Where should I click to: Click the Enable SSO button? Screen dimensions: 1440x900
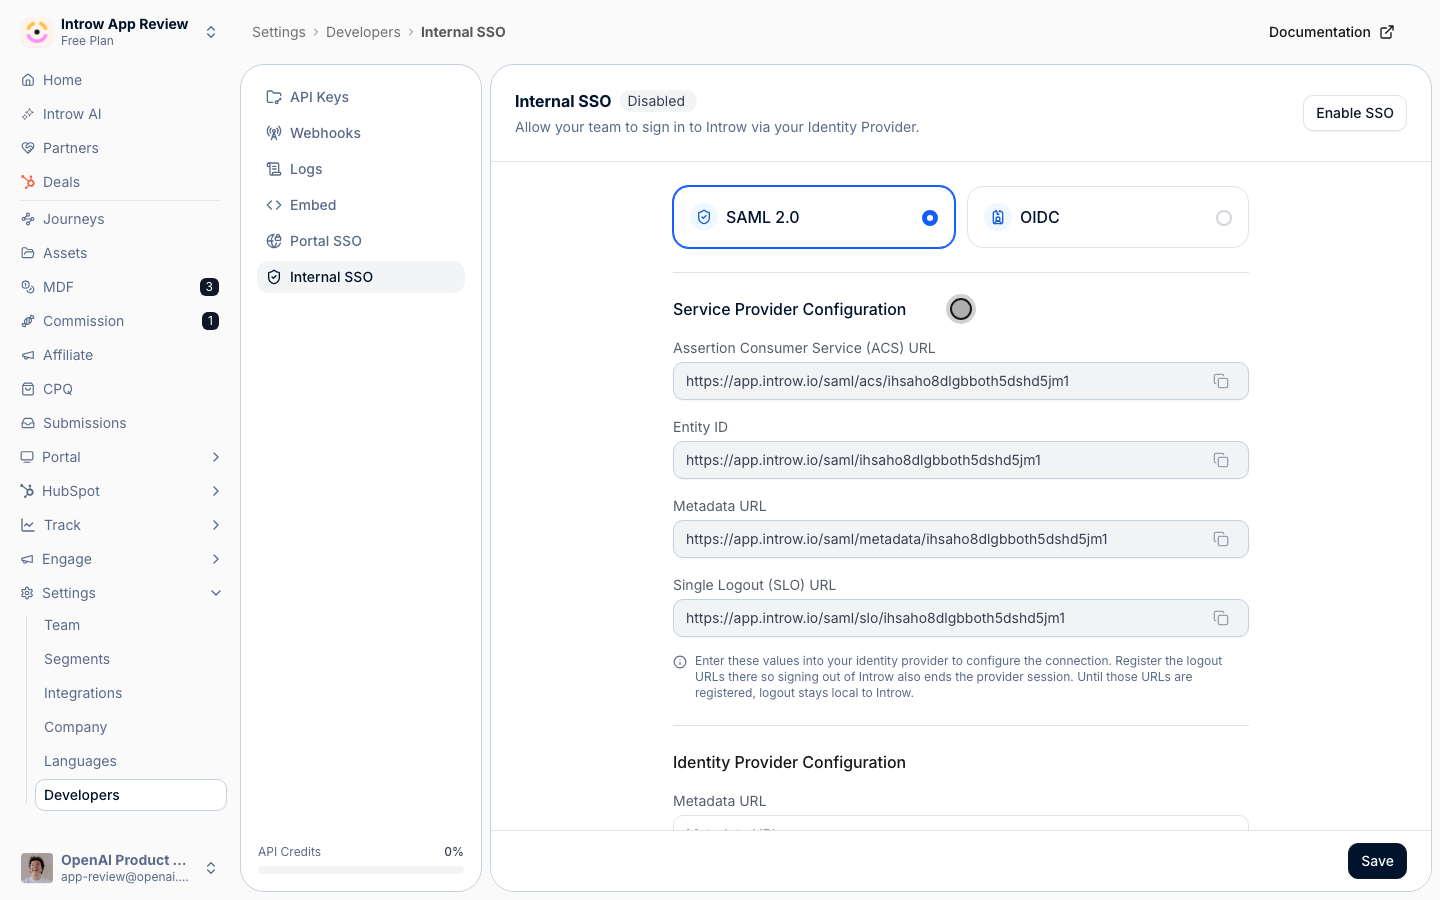pos(1355,113)
